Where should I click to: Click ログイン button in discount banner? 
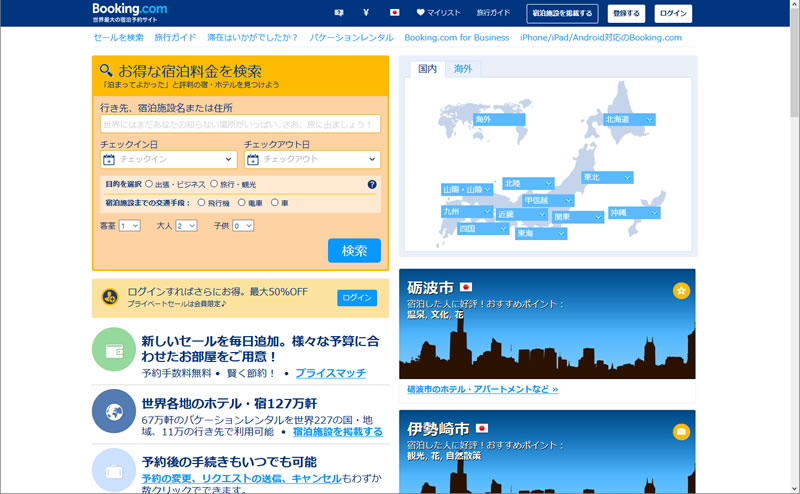[x=357, y=298]
